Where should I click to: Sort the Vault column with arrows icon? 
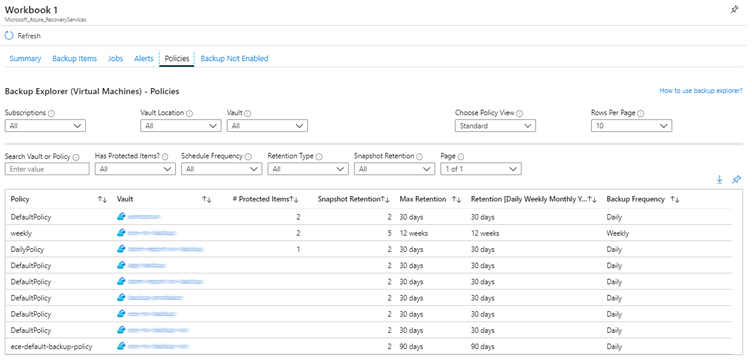[x=207, y=199]
